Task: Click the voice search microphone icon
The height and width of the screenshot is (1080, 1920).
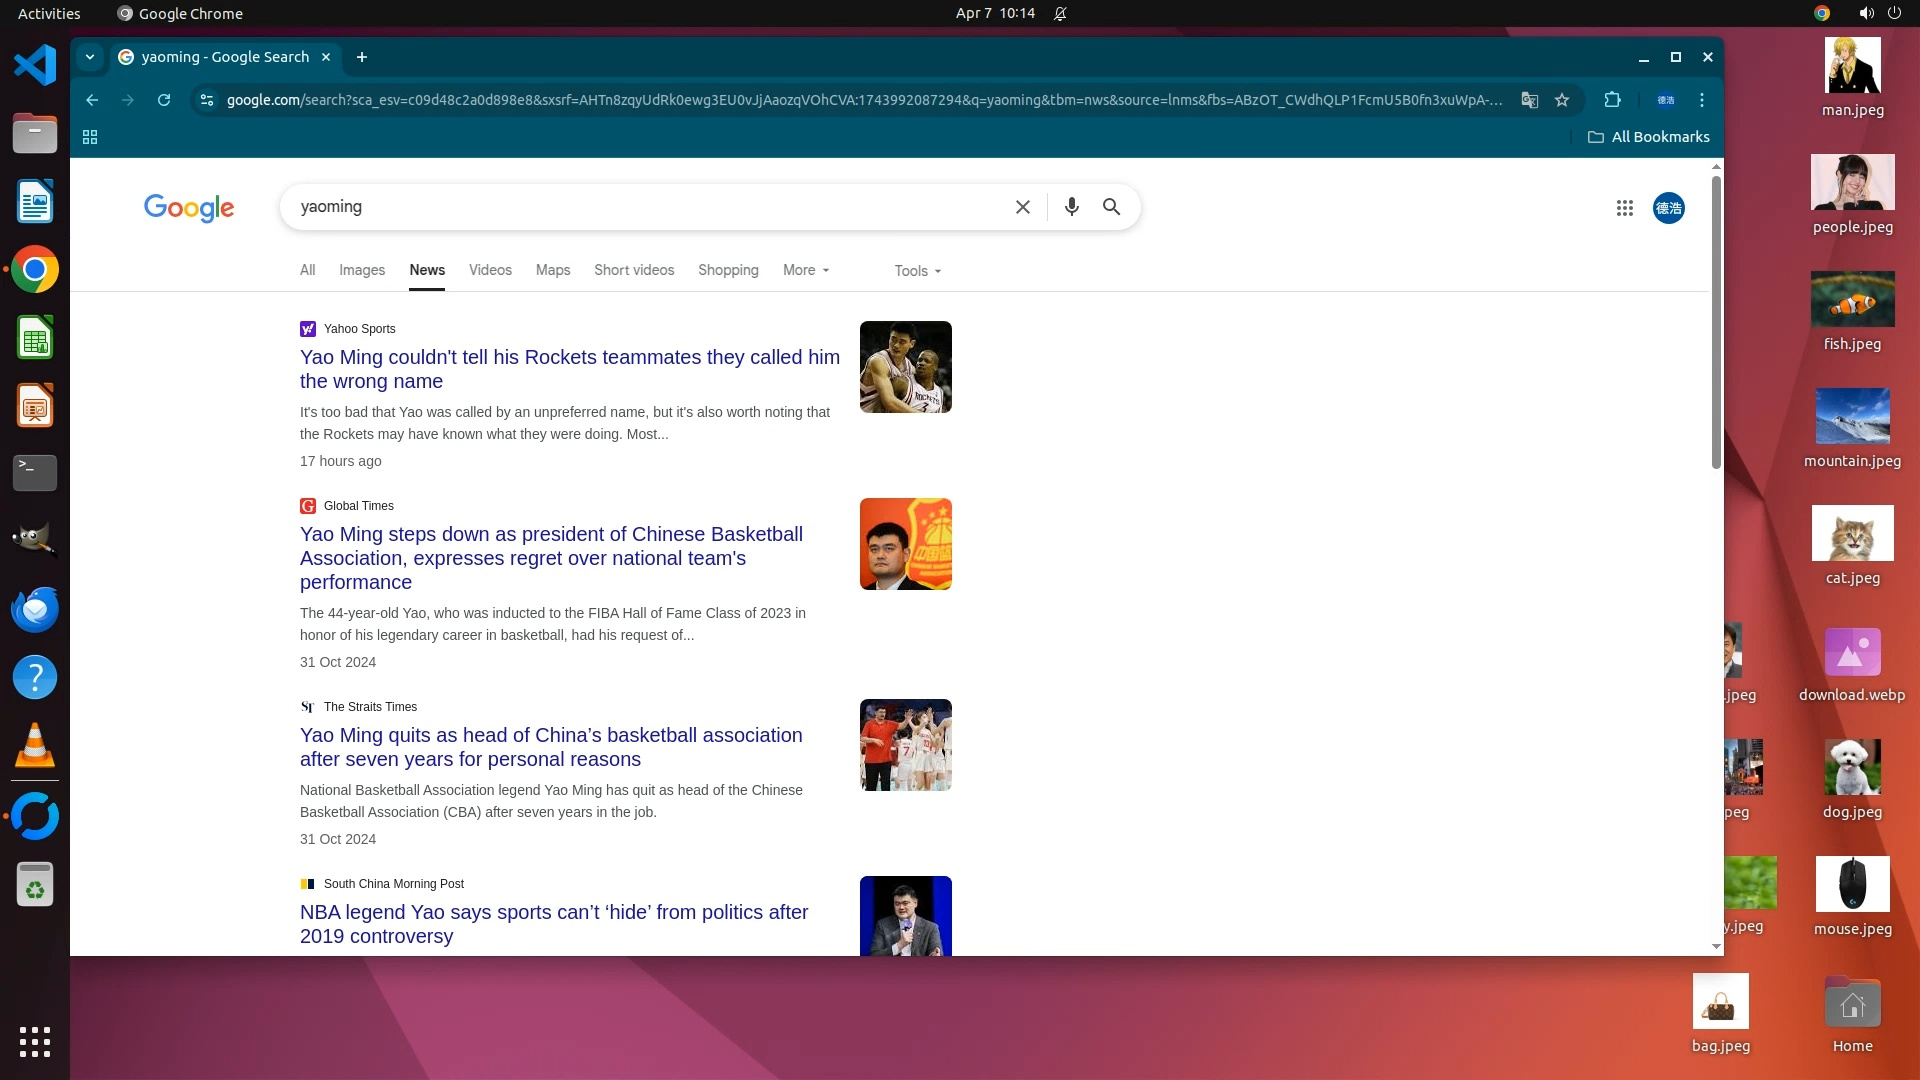Action: pos(1071,207)
